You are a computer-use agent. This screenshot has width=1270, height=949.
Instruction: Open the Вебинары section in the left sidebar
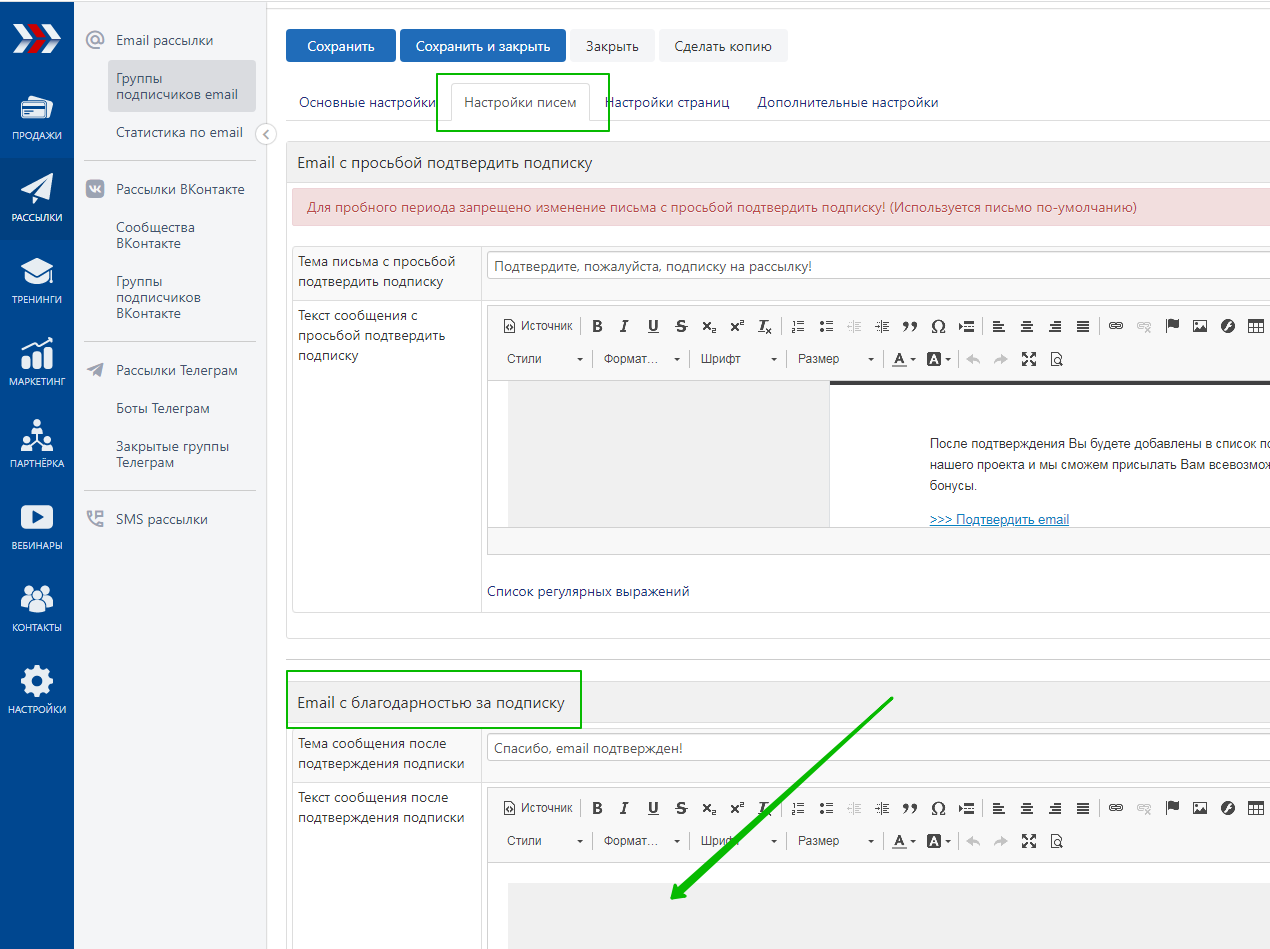(37, 526)
